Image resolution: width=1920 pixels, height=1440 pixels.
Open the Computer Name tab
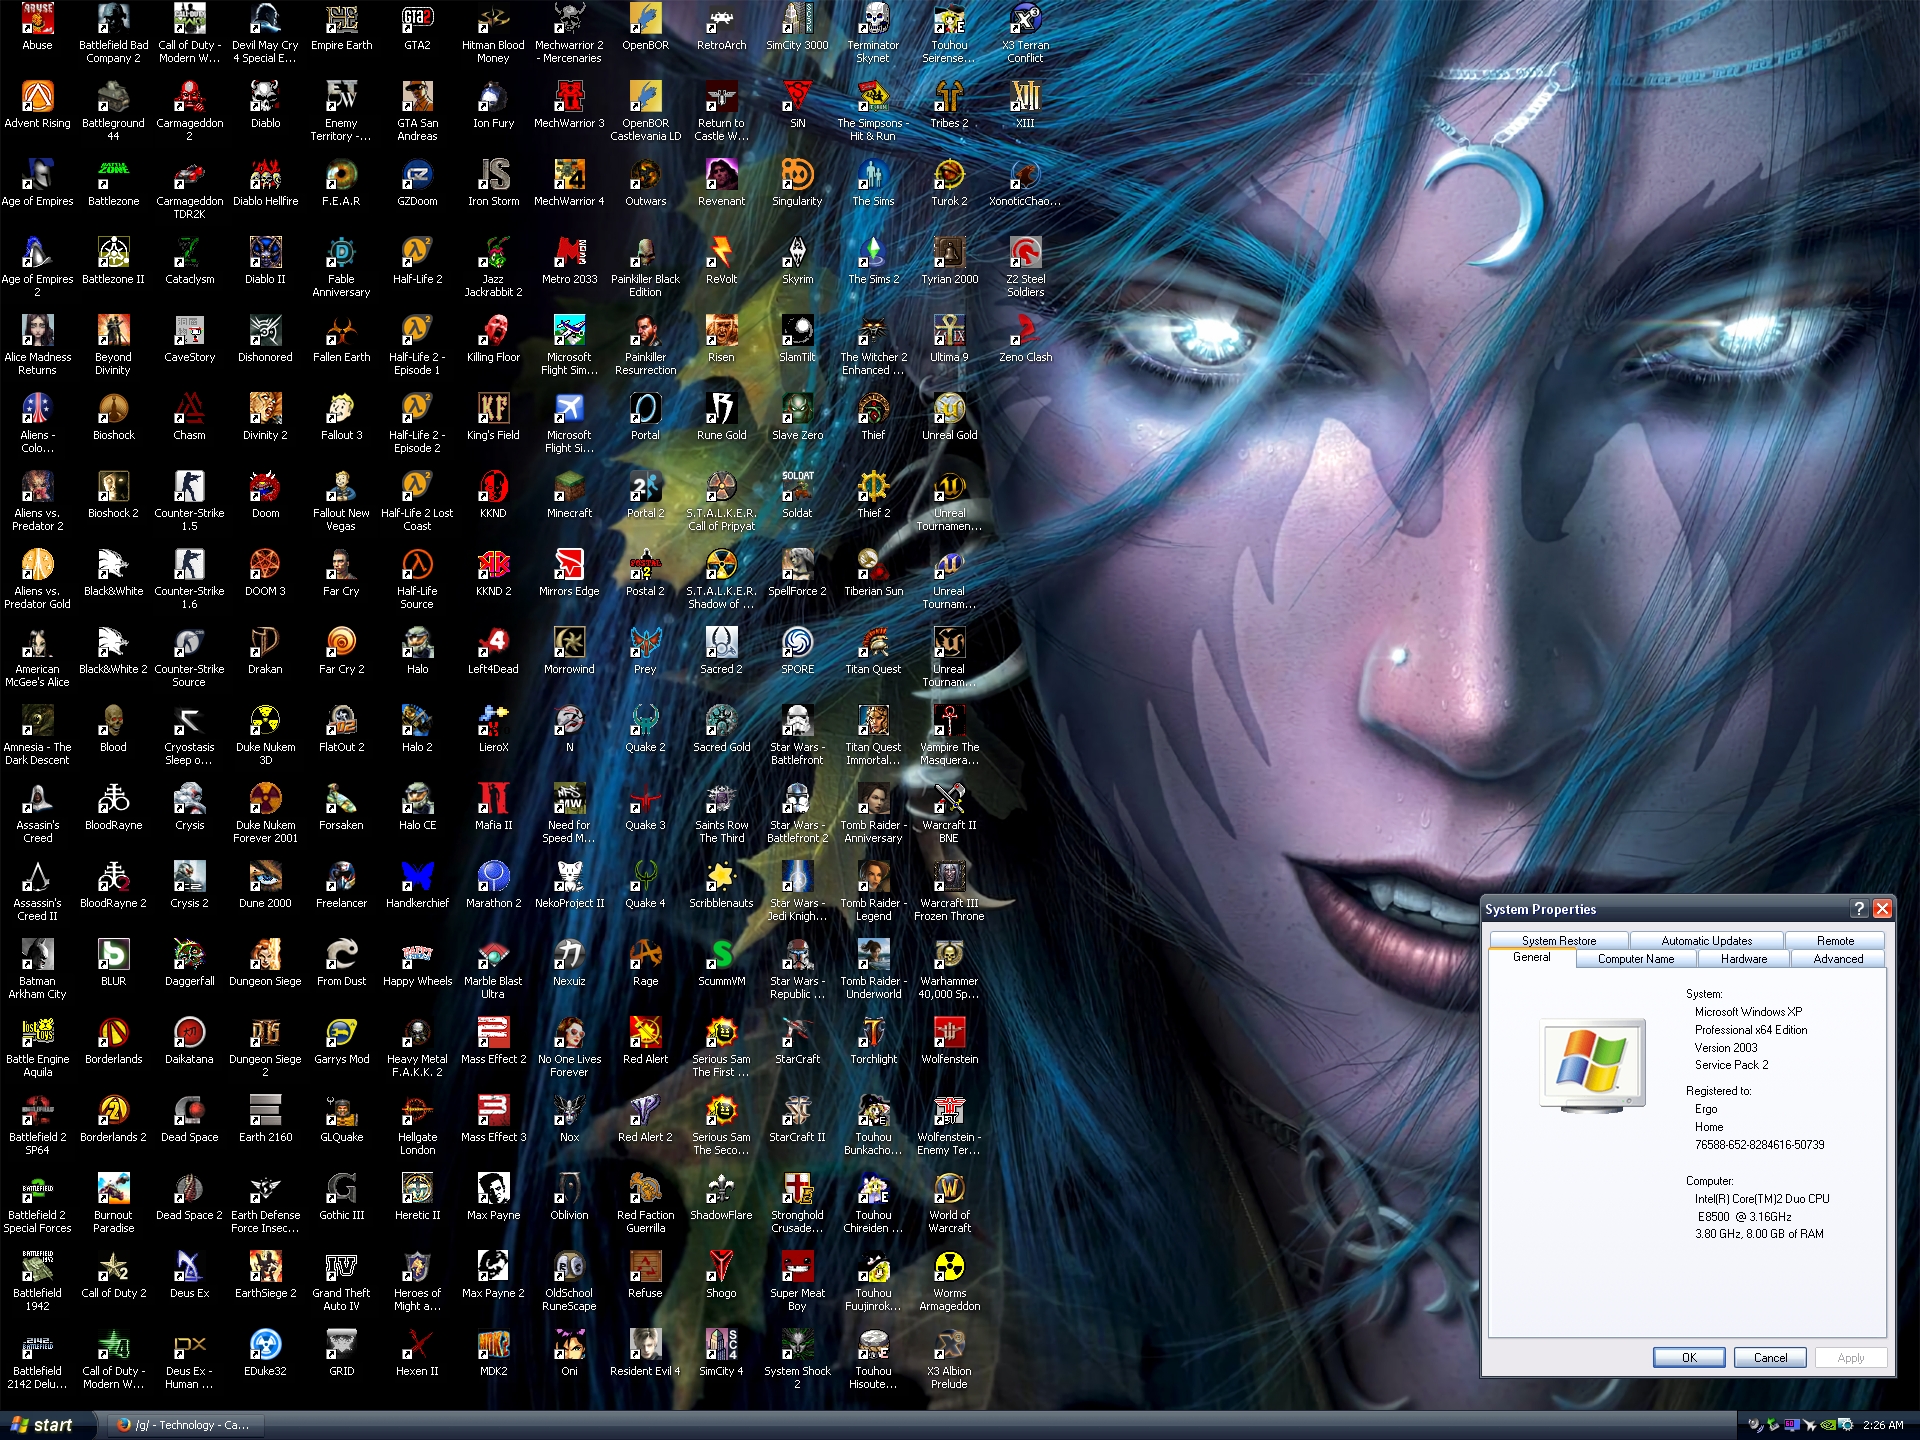coord(1635,959)
